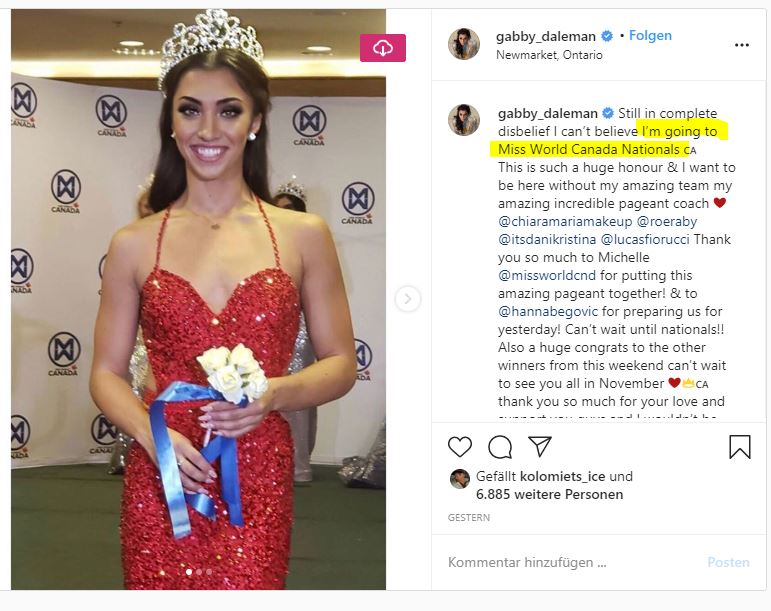Click the caption author avatar
Viewport: 771px width, 611px height.
[x=464, y=120]
